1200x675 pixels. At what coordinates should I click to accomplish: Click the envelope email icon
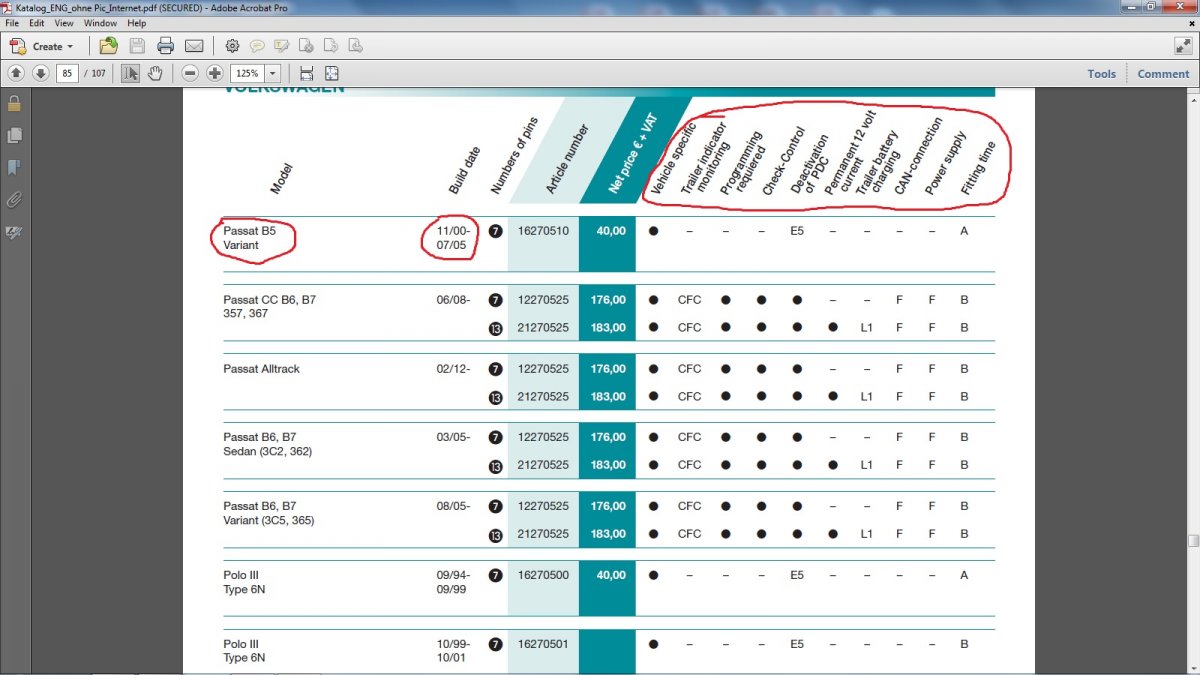click(194, 46)
